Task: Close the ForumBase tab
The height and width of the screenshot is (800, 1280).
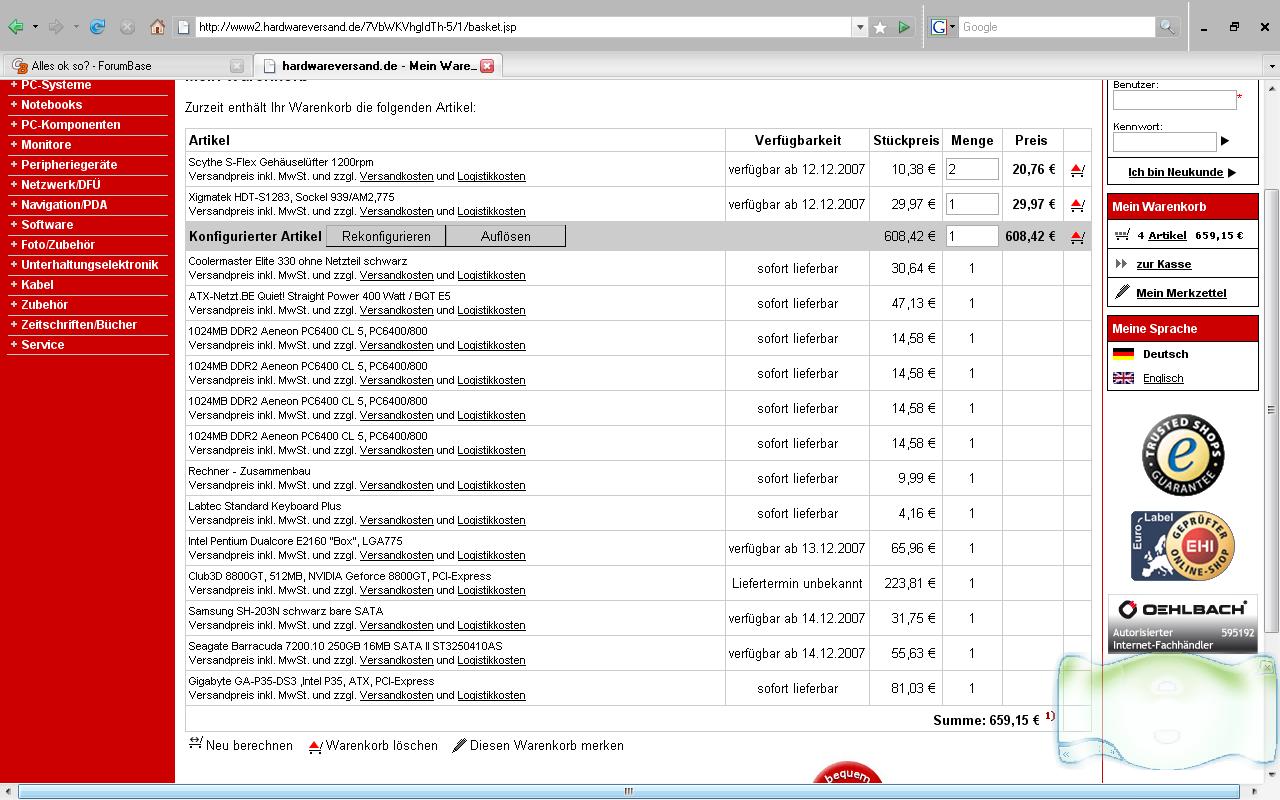Action: (x=237, y=66)
